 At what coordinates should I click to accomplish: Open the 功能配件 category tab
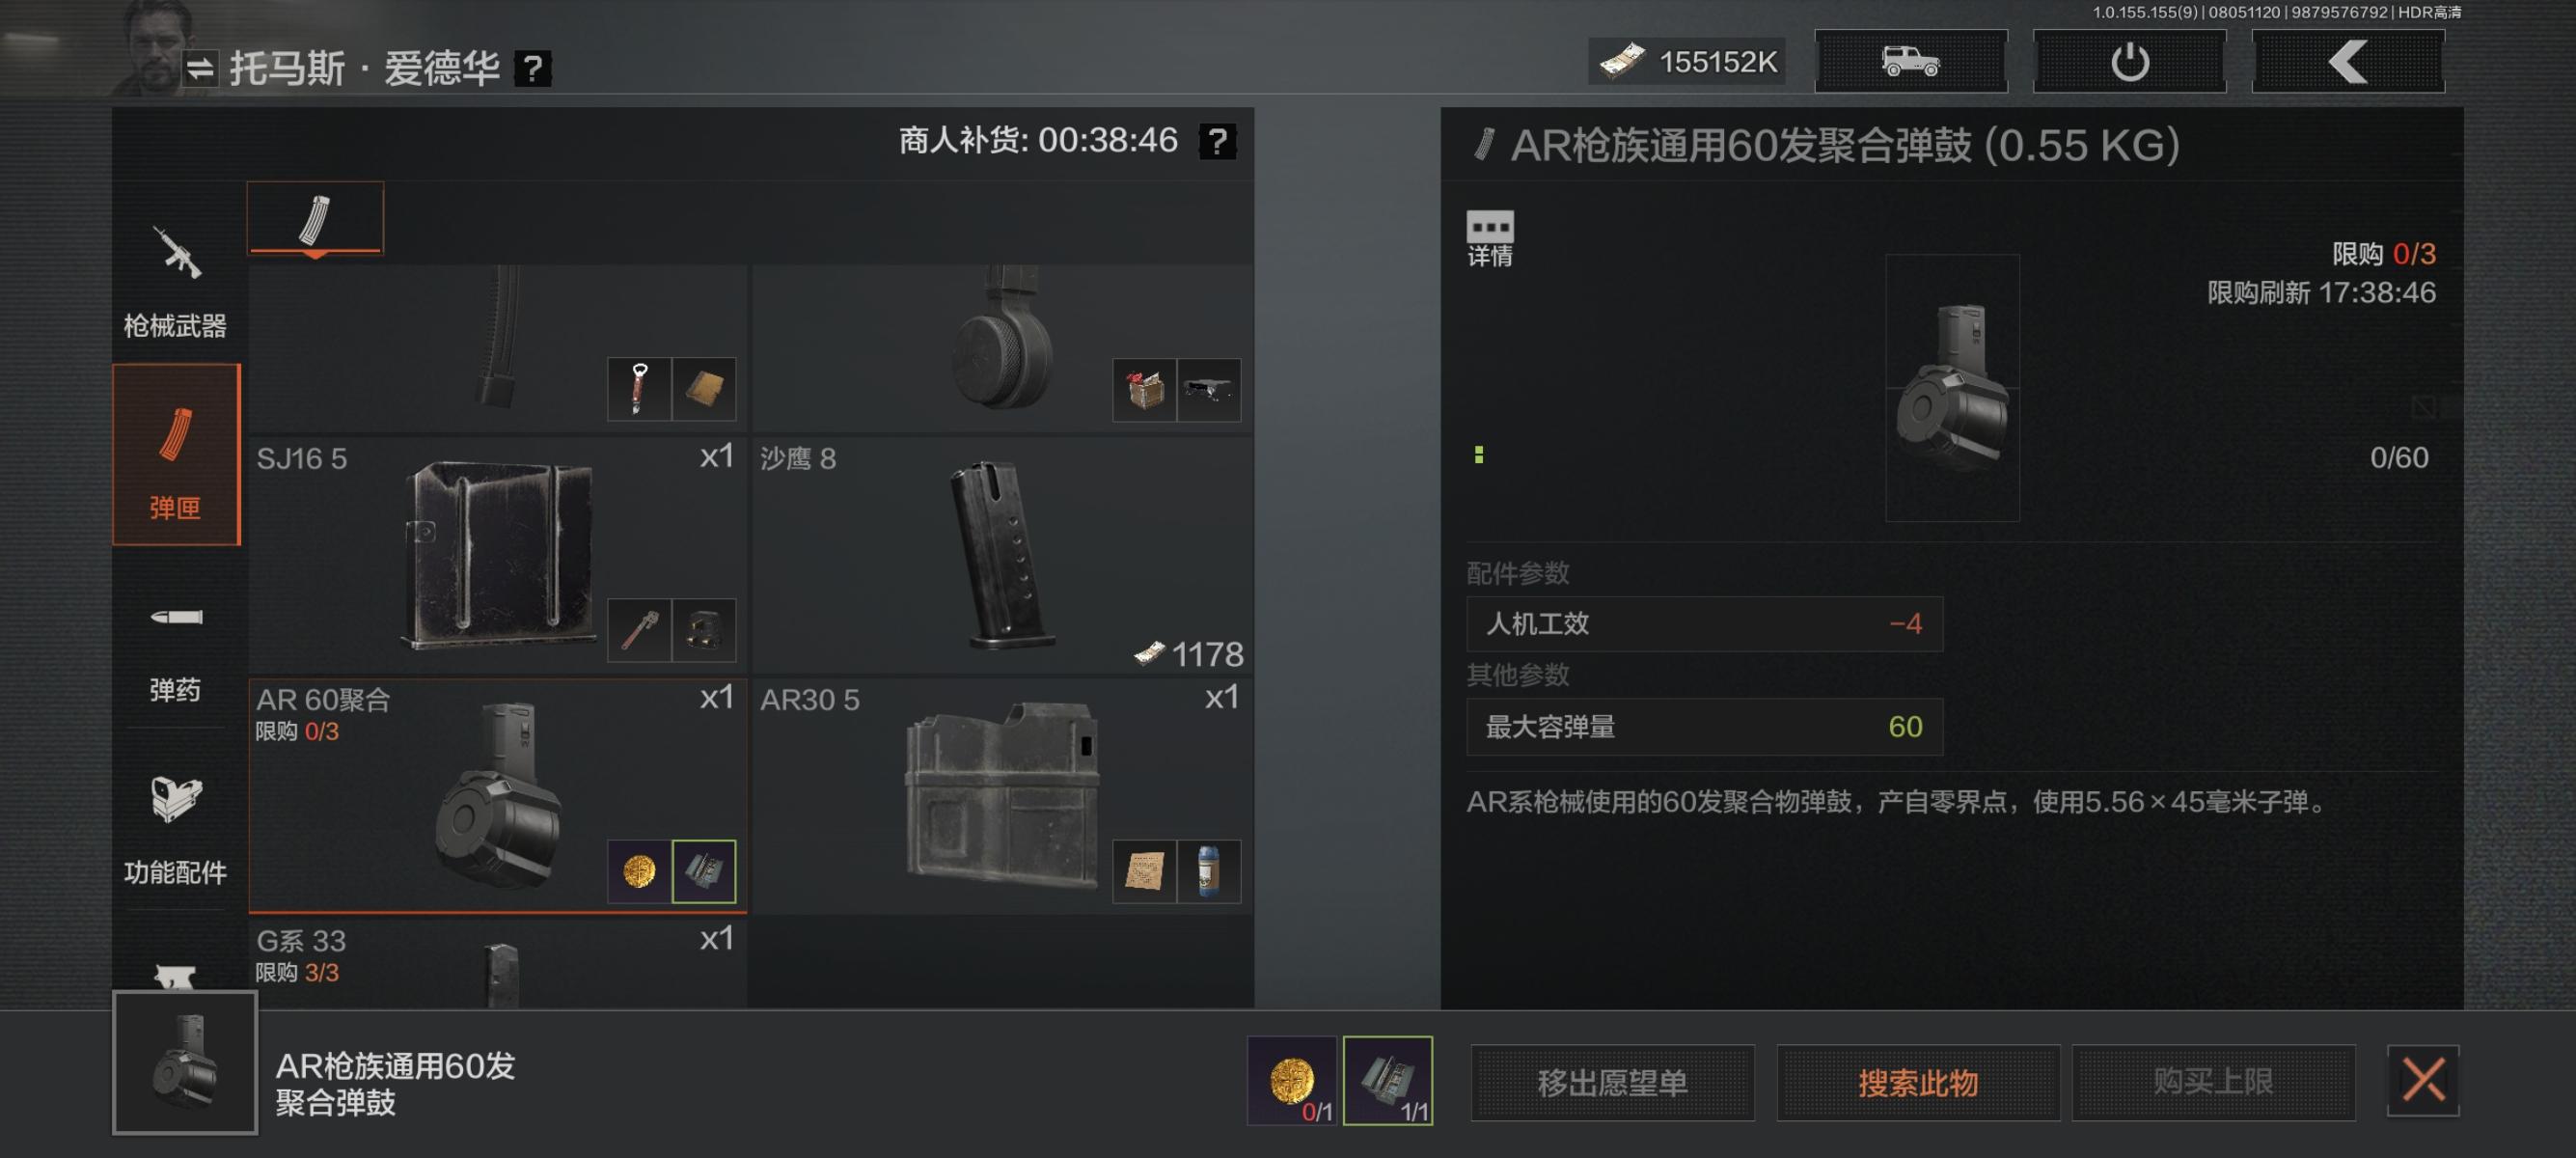[x=175, y=828]
